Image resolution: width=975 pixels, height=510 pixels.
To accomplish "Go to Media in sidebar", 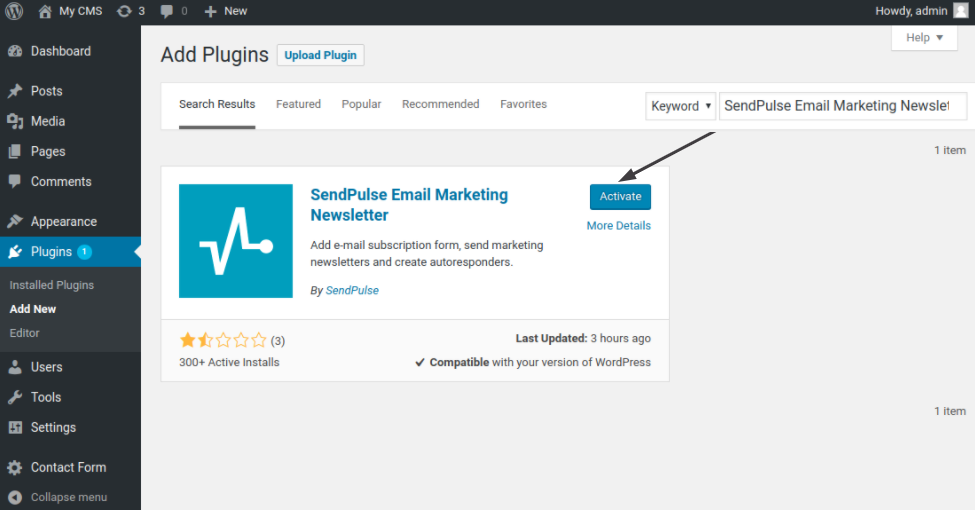I will click(x=47, y=121).
